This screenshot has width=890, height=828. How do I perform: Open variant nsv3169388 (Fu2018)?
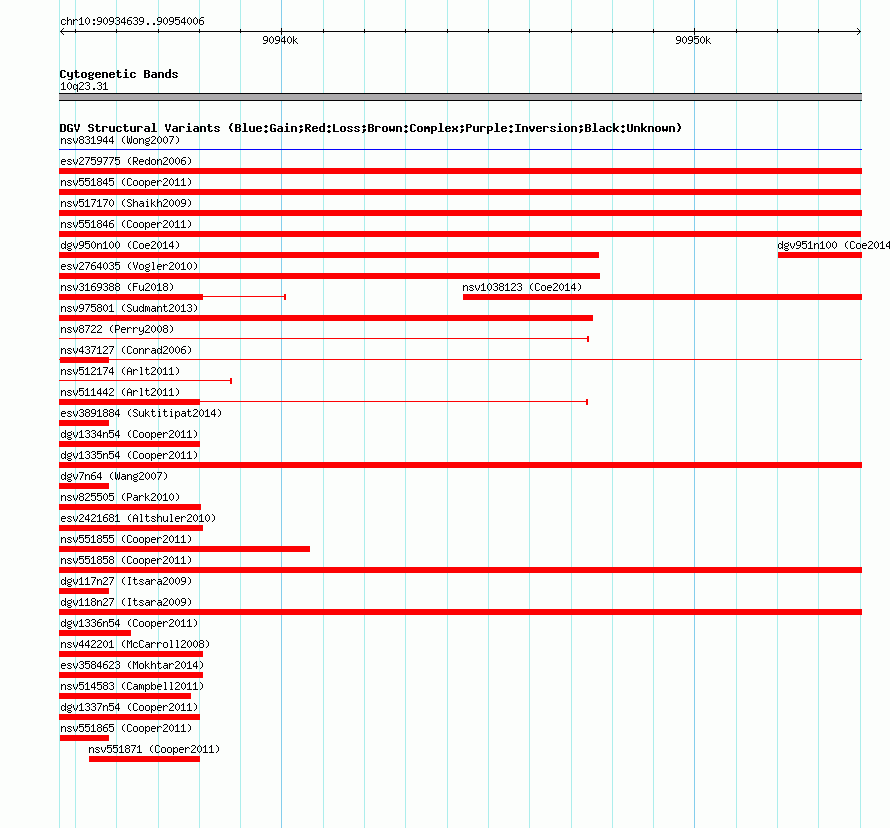[x=117, y=287]
